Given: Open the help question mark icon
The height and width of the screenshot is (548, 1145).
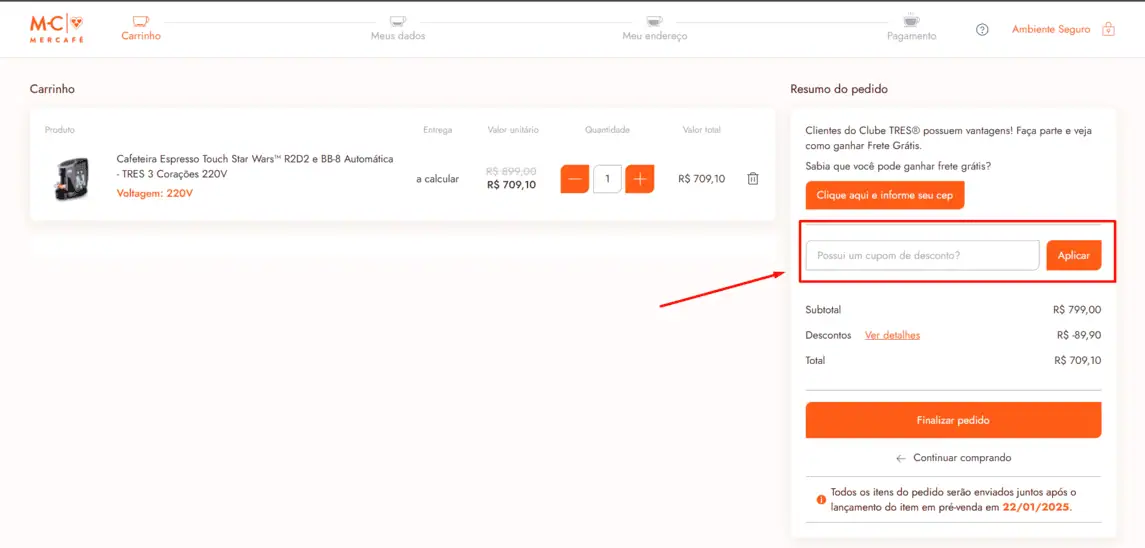Looking at the screenshot, I should coord(982,30).
